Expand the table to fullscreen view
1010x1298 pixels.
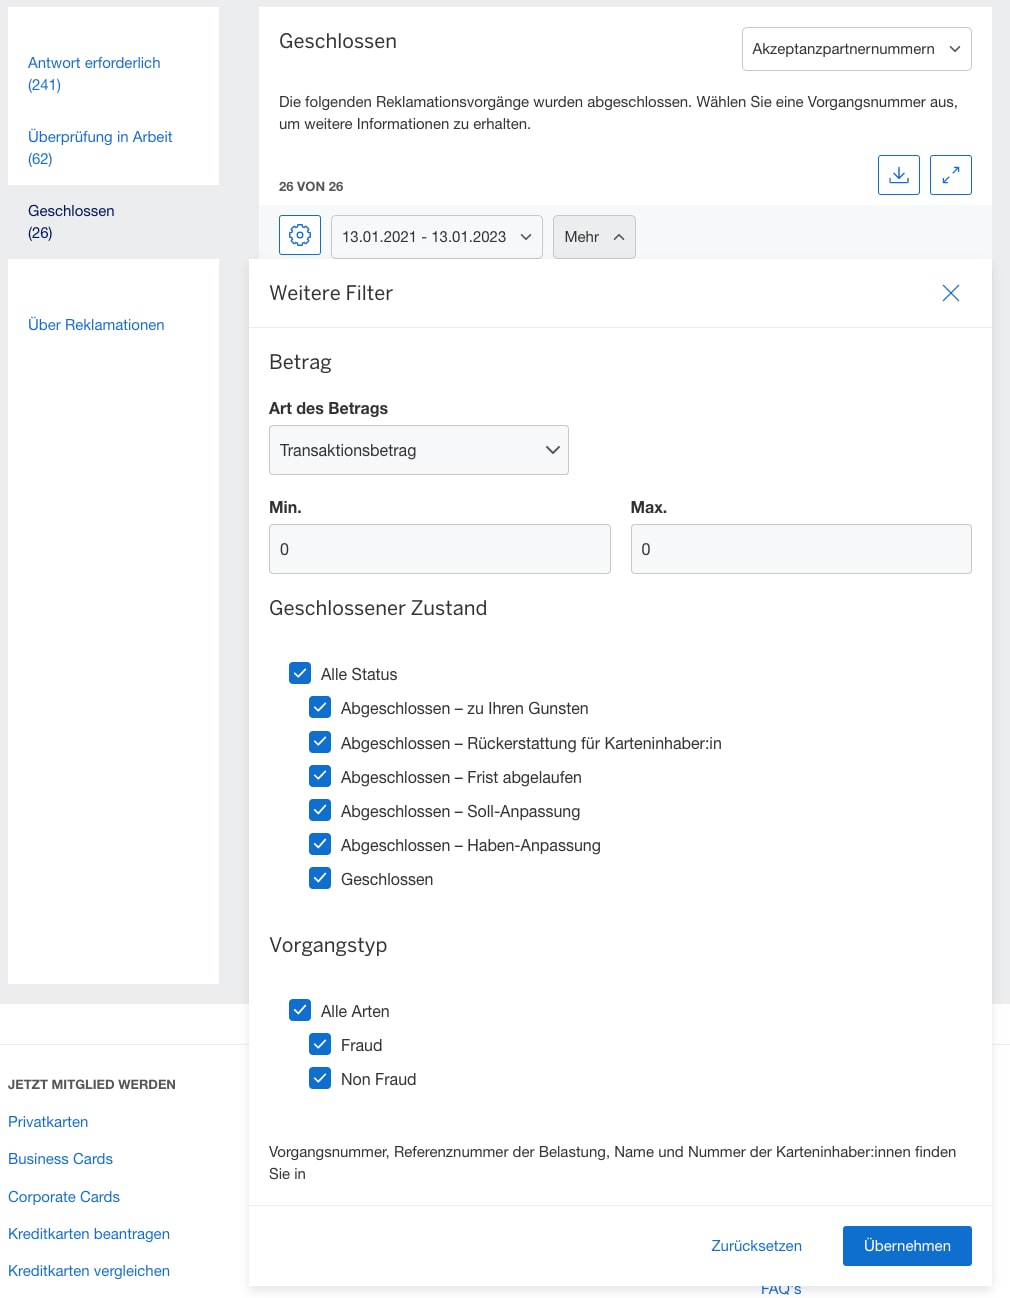[950, 174]
